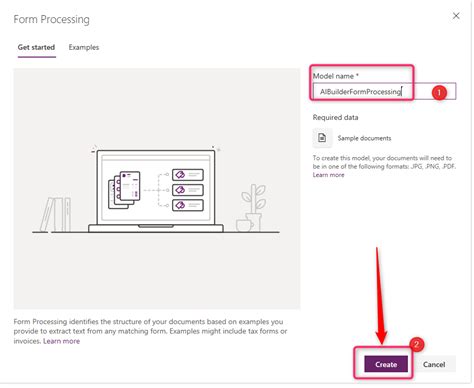Select the Required data heading
Screen dimensions: 474x388
(335, 117)
